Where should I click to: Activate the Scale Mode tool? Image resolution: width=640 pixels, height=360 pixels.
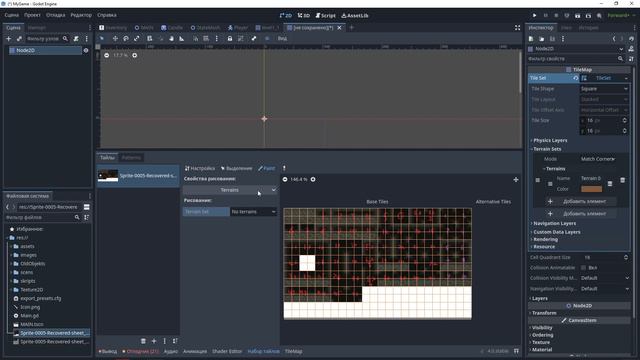(x=137, y=38)
